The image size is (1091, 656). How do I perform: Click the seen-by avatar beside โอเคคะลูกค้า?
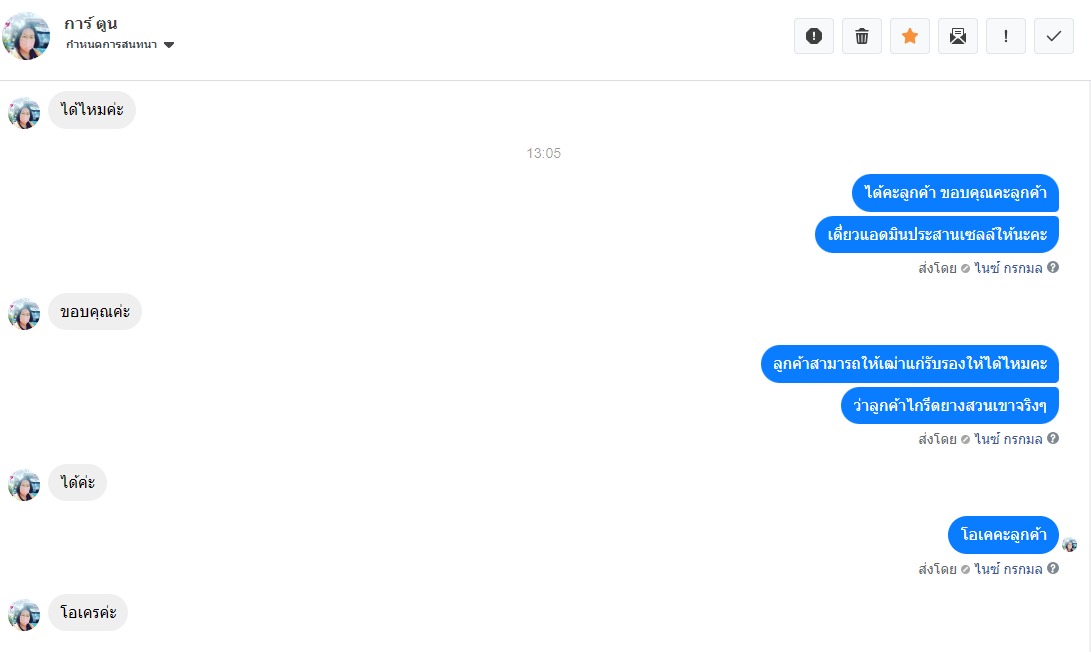(x=1069, y=545)
